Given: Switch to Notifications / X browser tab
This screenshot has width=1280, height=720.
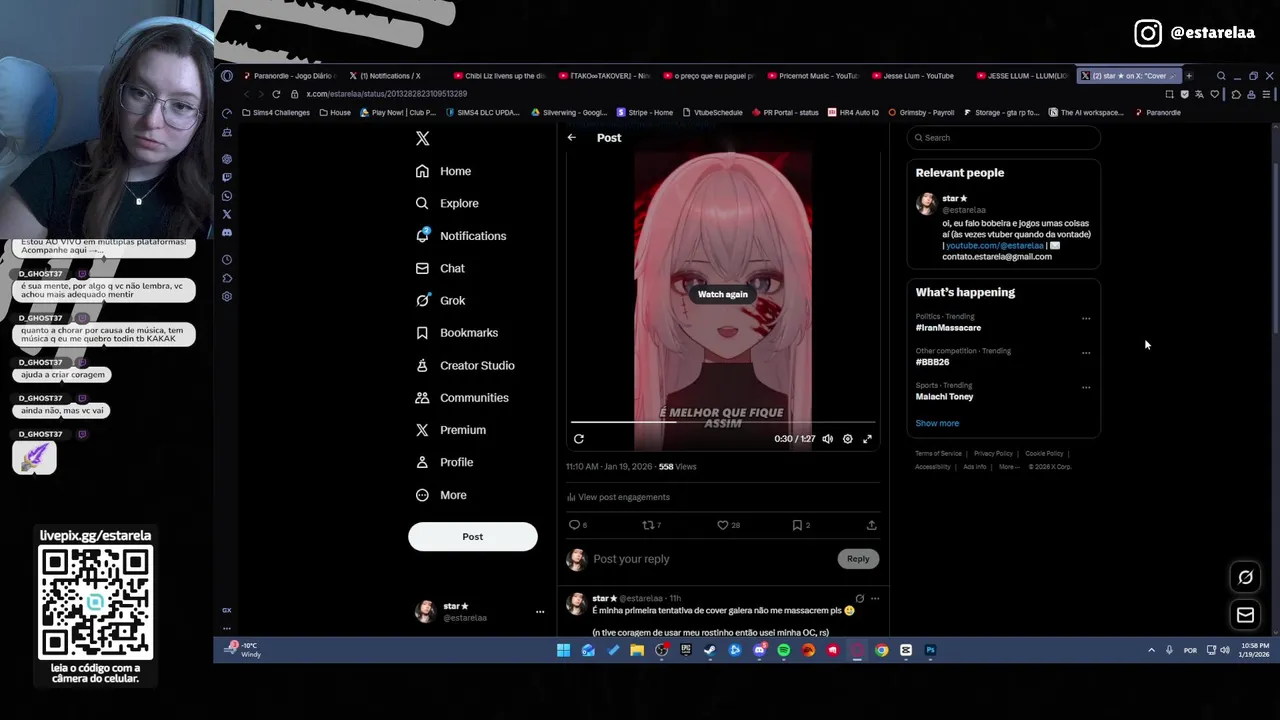Looking at the screenshot, I should [392, 76].
